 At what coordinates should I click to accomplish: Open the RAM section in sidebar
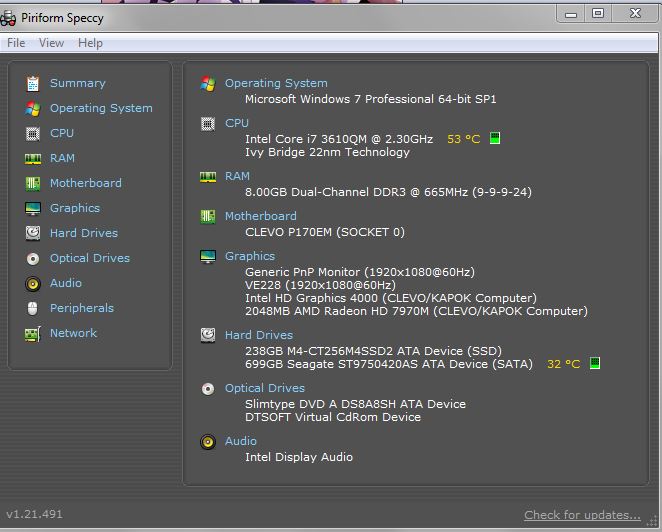coord(62,158)
